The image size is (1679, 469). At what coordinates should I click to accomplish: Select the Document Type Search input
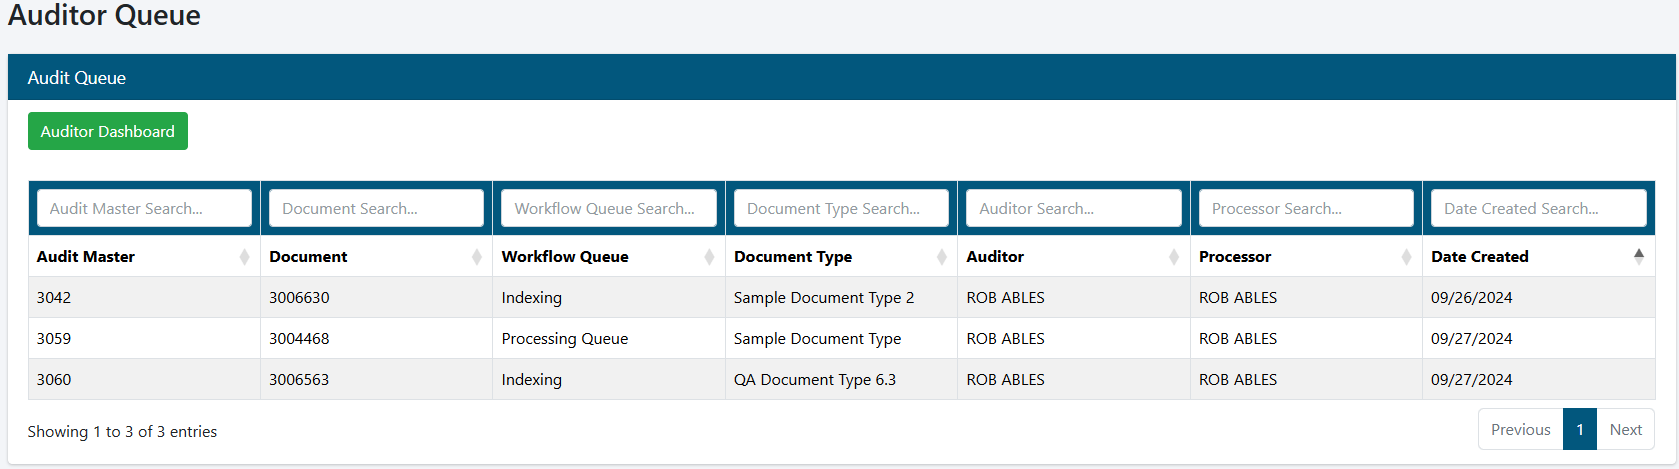840,208
